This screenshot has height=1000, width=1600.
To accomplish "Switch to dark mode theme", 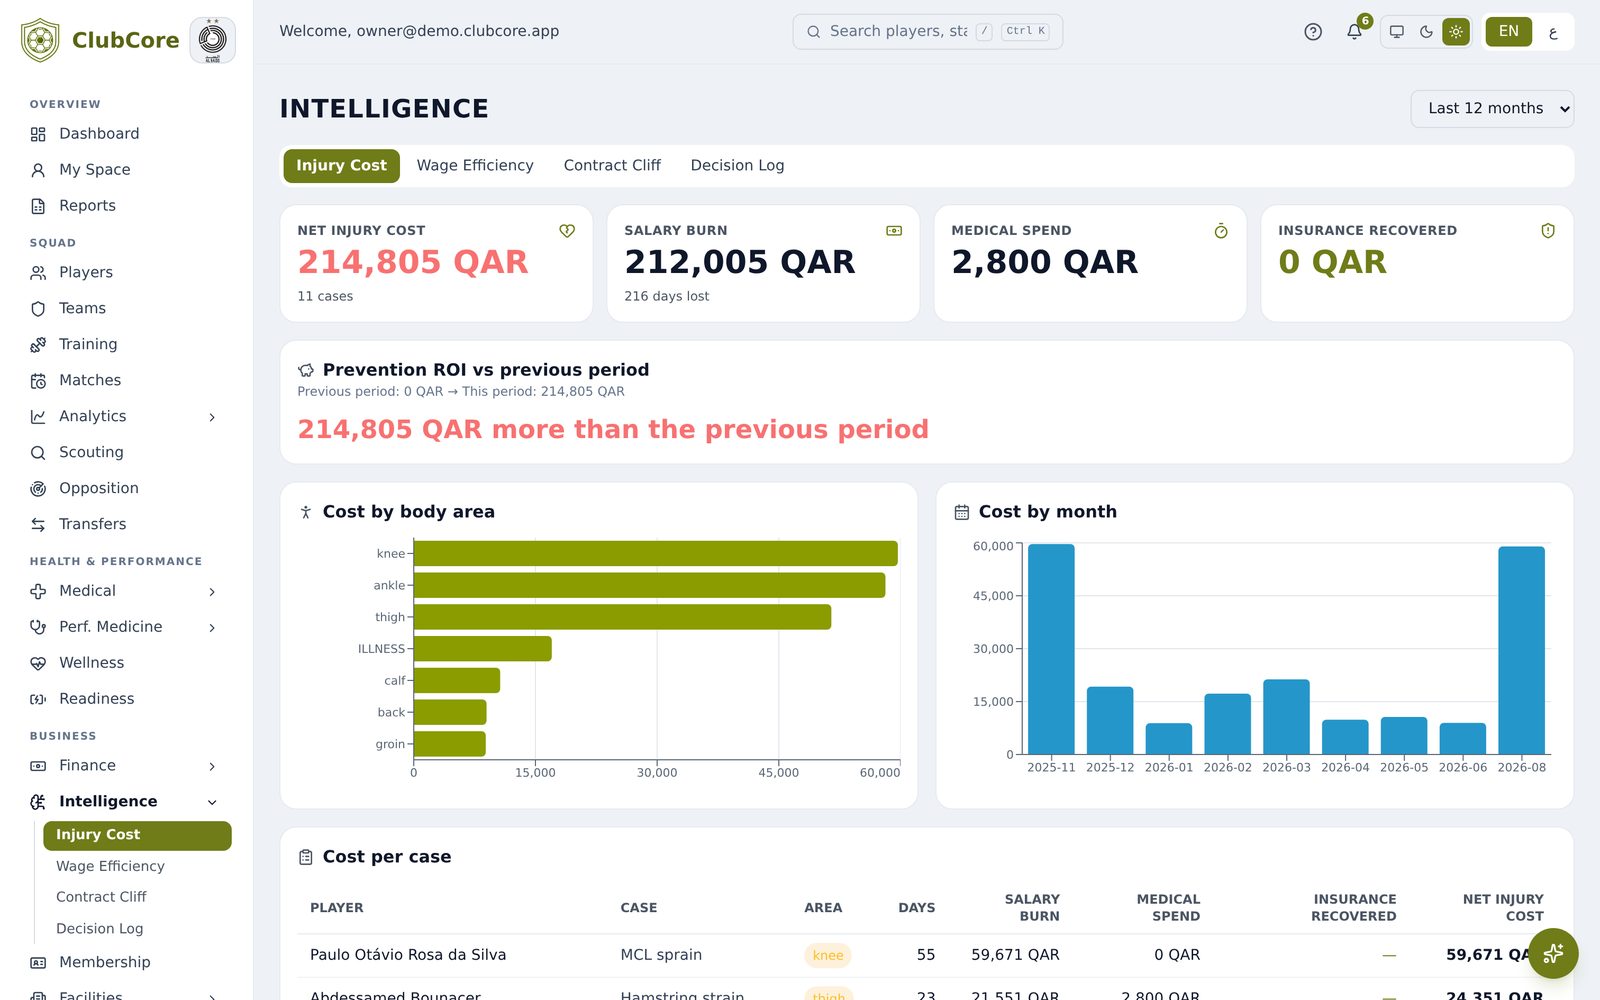I will coord(1426,31).
